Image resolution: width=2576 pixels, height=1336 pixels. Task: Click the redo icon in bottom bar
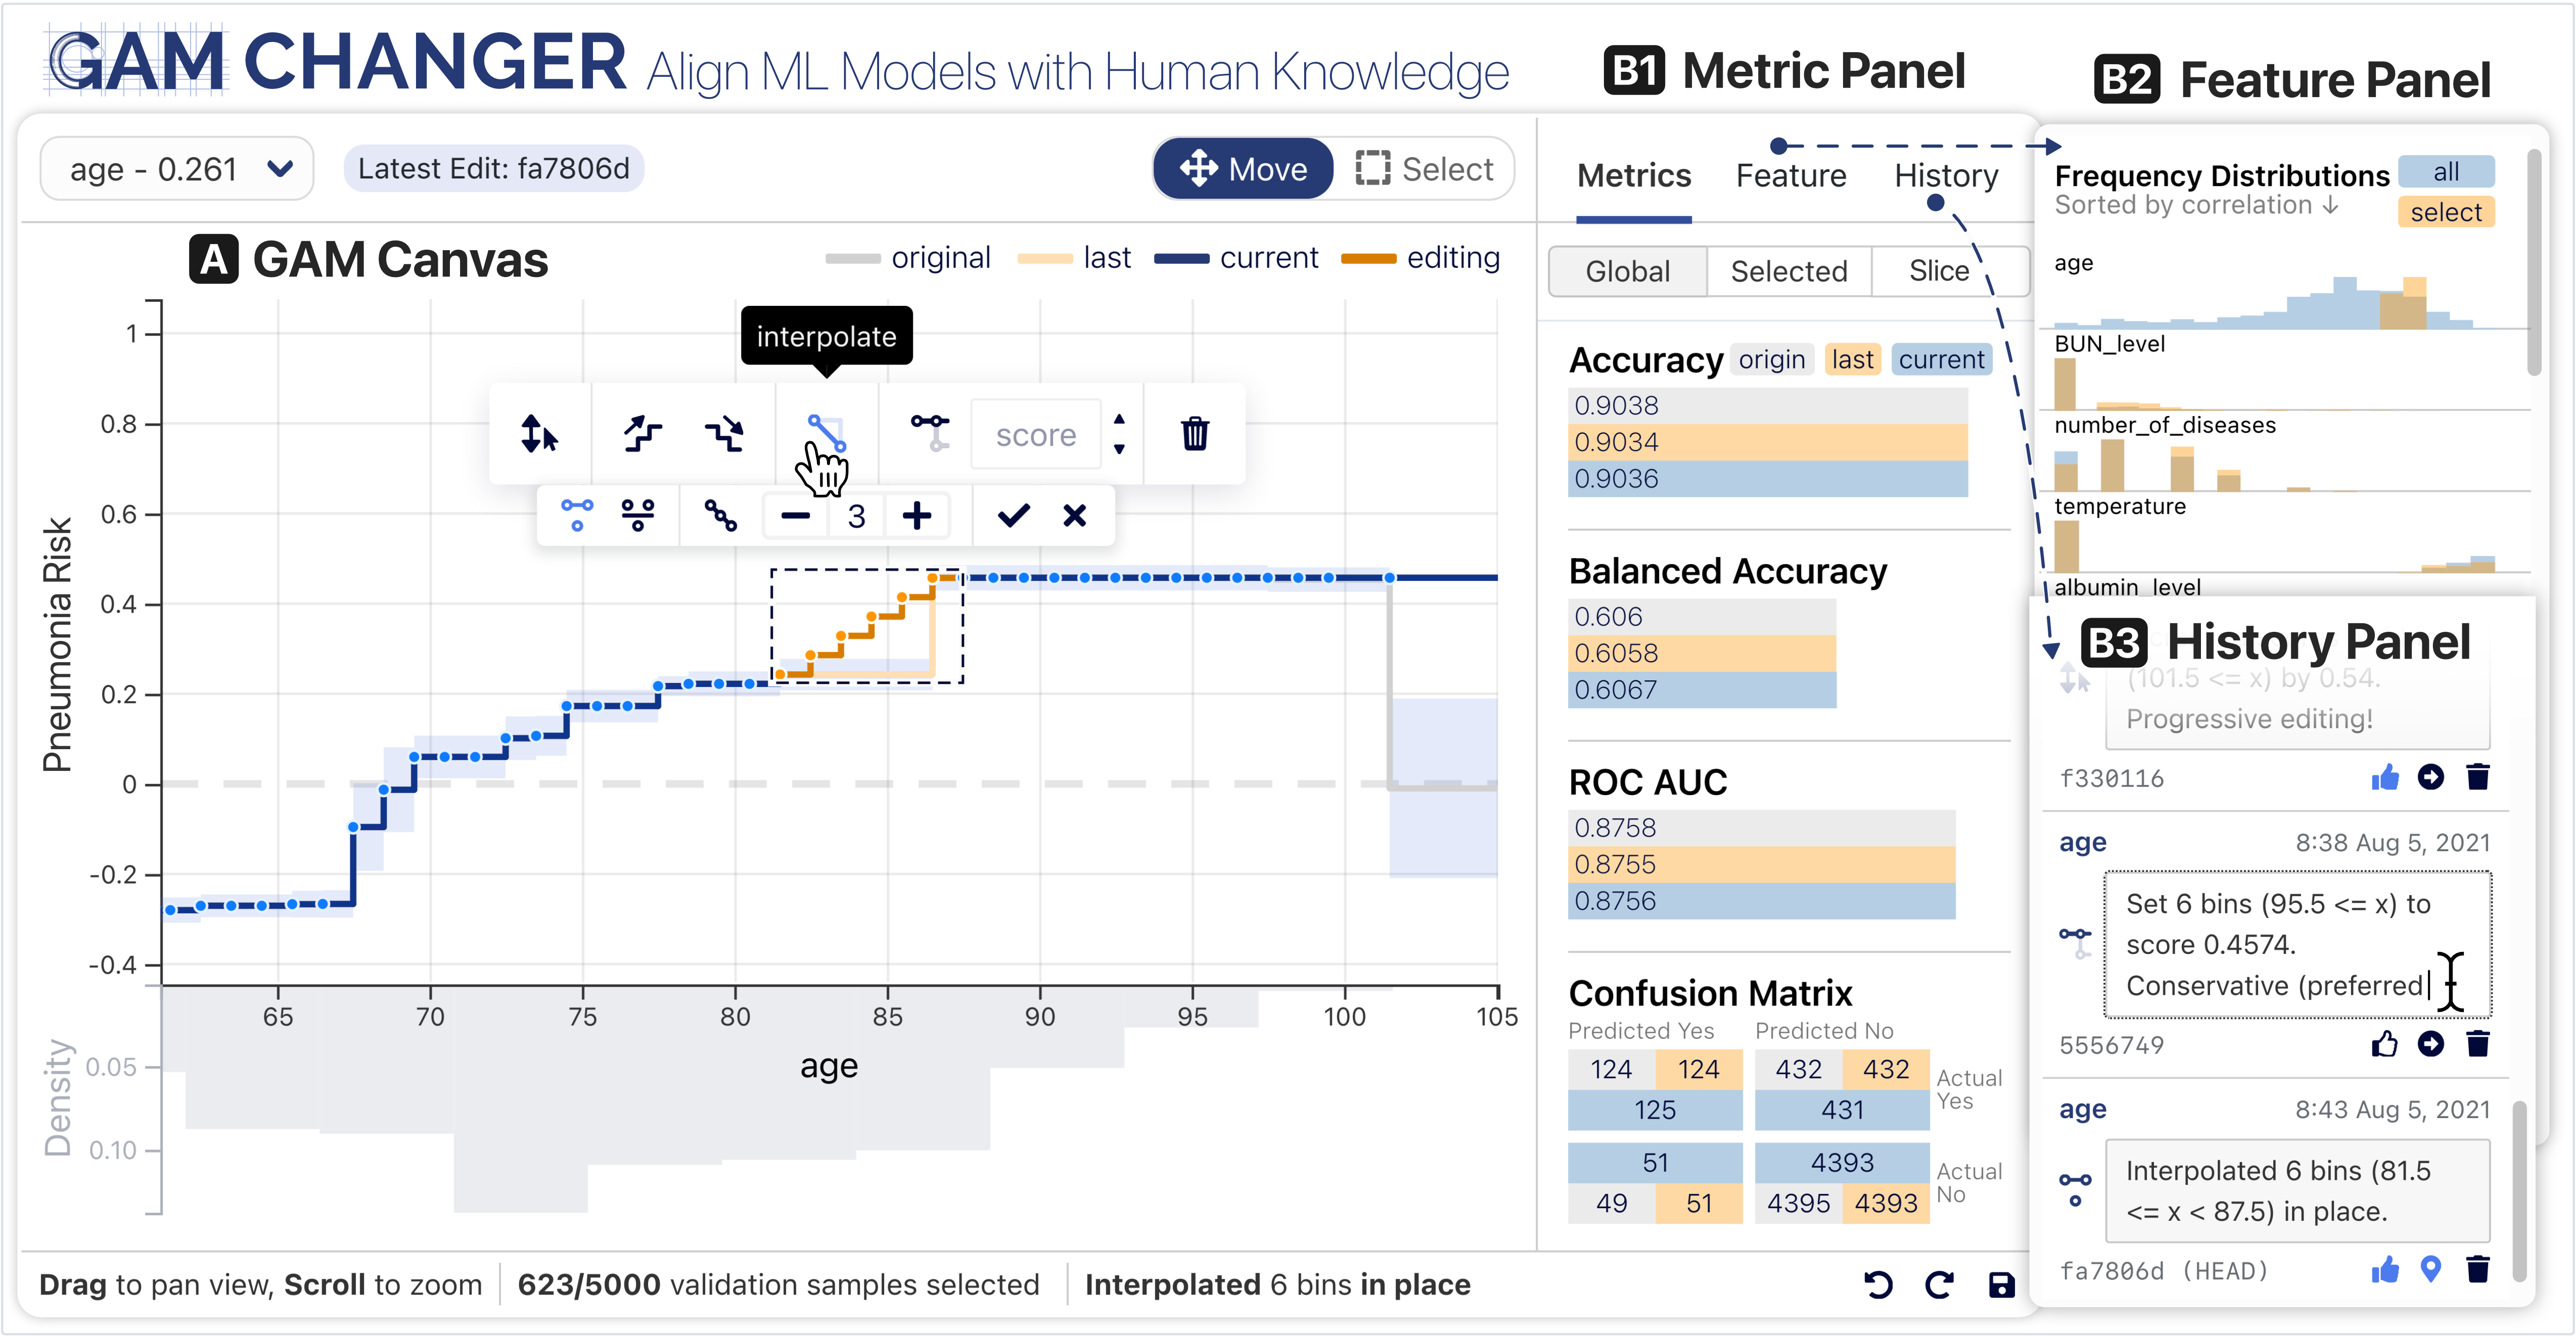[1939, 1285]
